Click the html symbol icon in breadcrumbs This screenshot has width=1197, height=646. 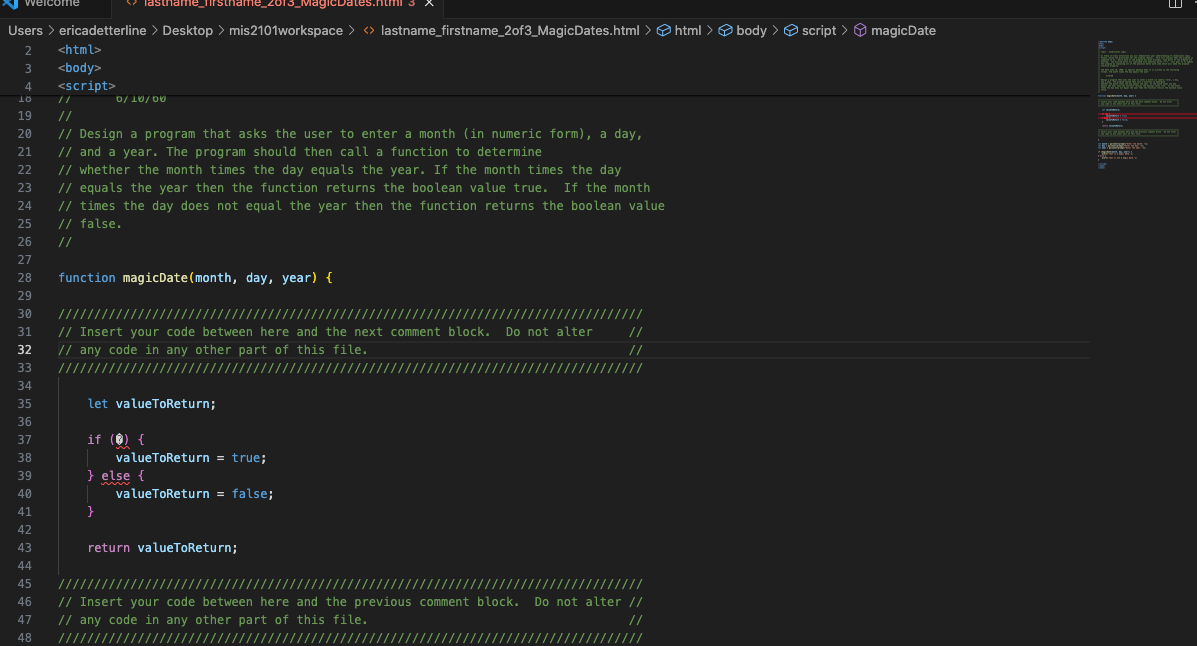pos(663,31)
